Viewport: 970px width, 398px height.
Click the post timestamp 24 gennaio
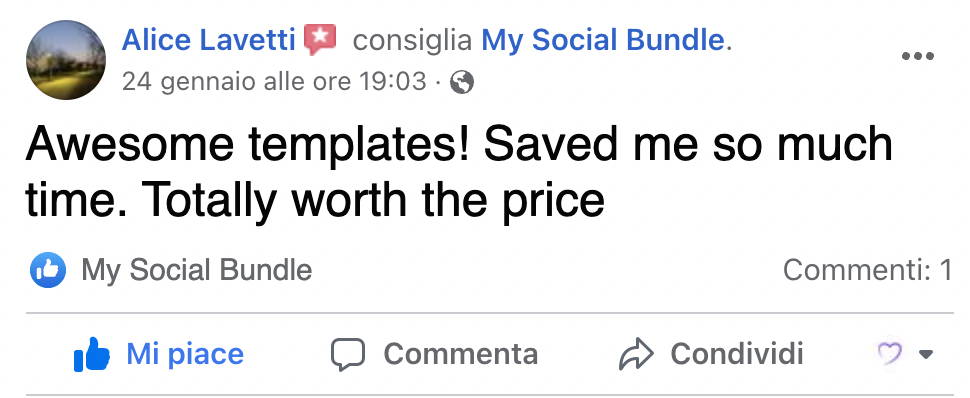274,81
